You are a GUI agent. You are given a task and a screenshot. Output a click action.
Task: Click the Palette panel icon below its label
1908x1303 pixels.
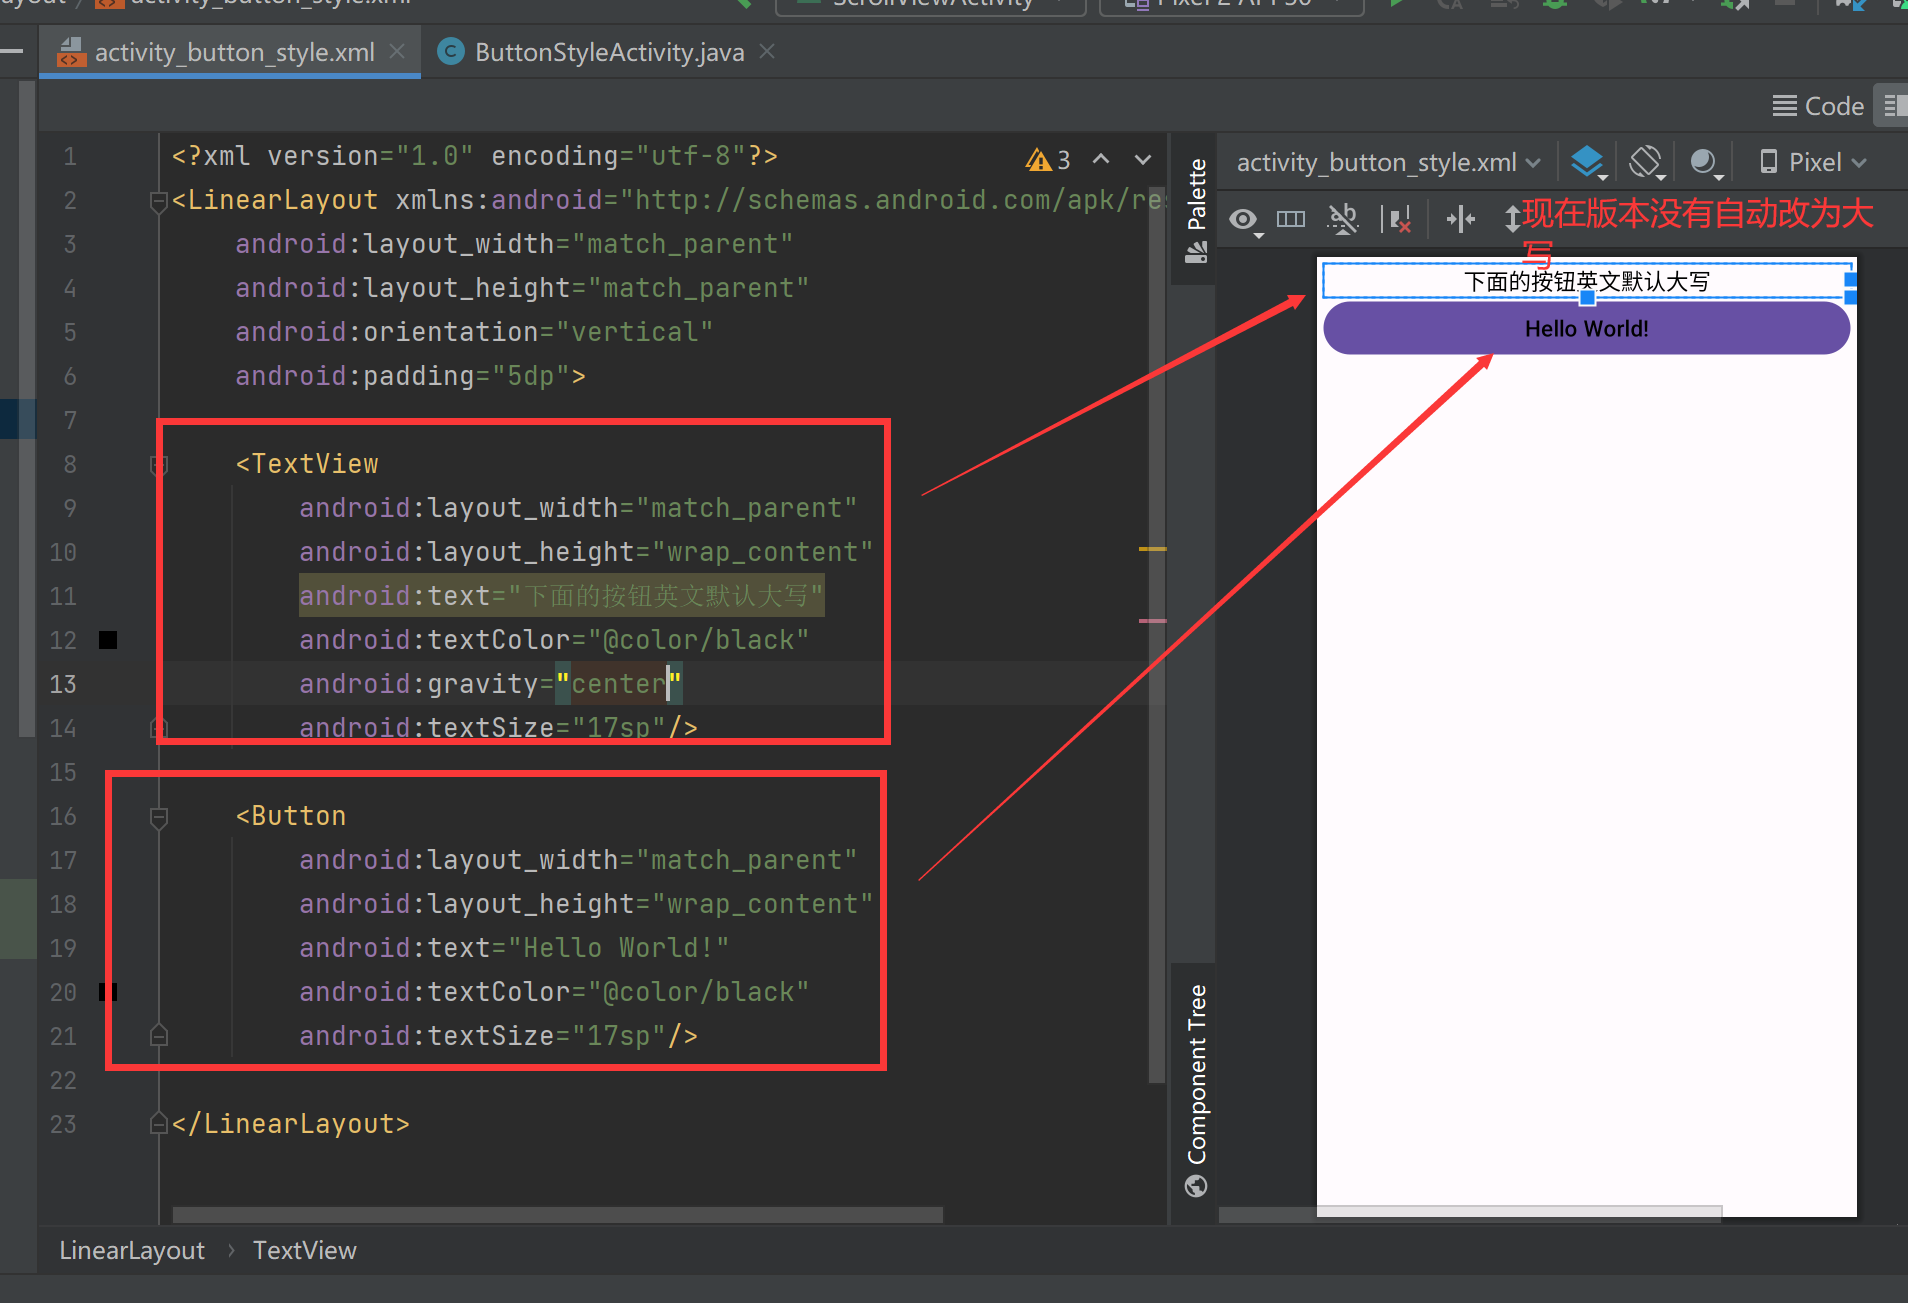[x=1196, y=253]
